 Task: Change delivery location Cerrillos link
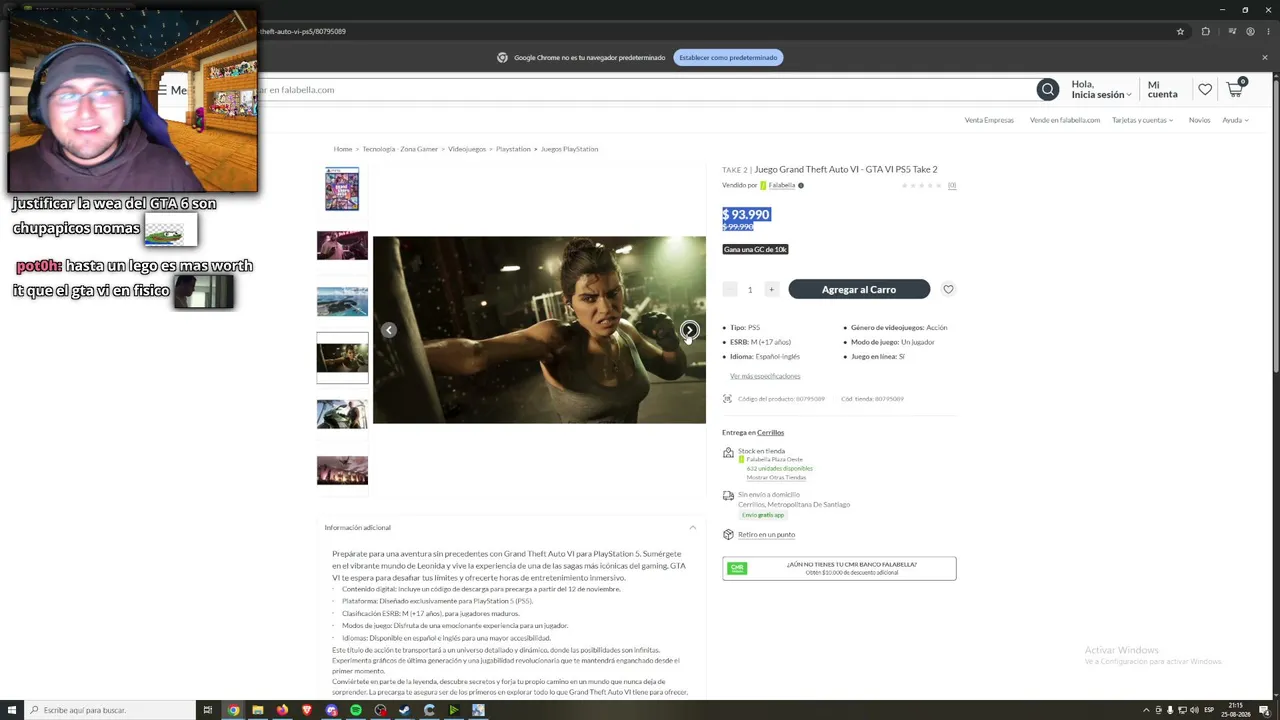coord(770,433)
